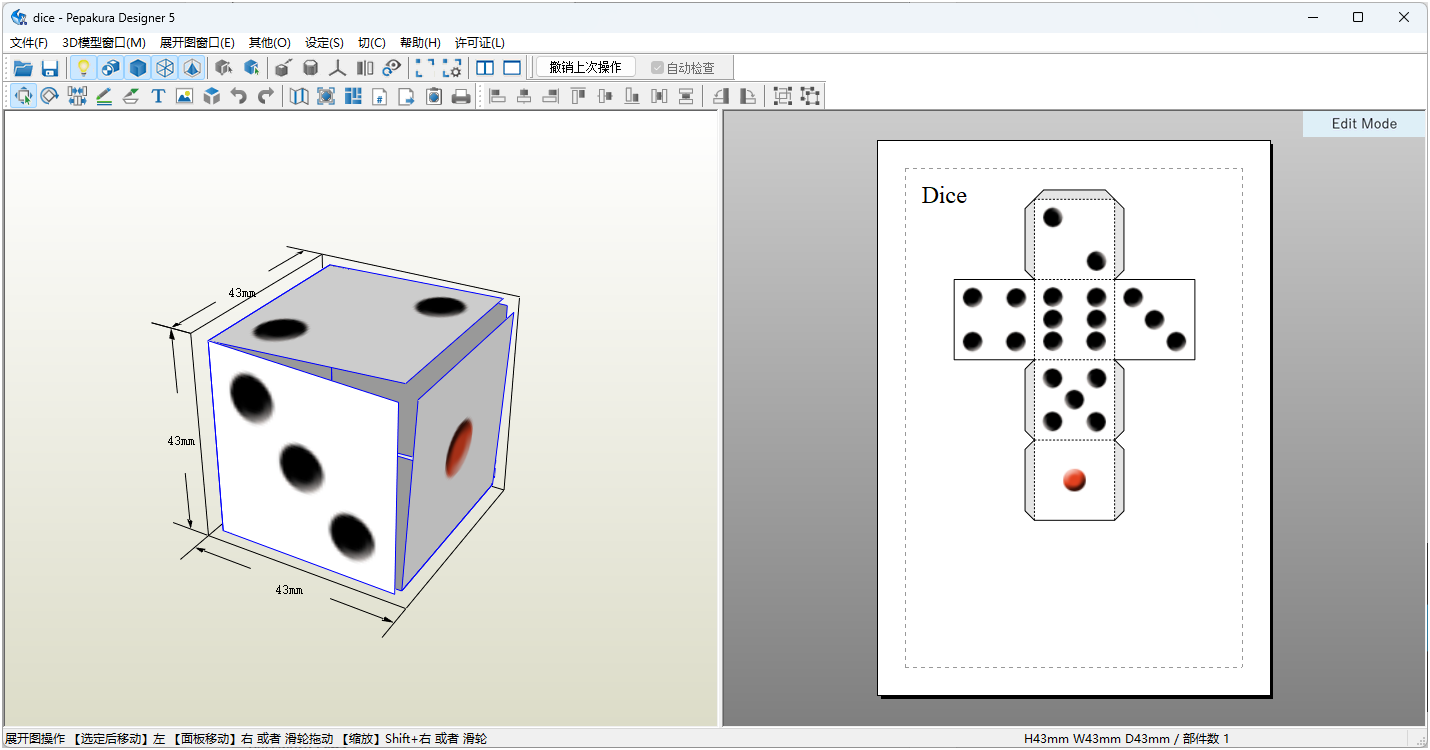Click the group selection icon
This screenshot has height=750, width=1430.
click(783, 96)
